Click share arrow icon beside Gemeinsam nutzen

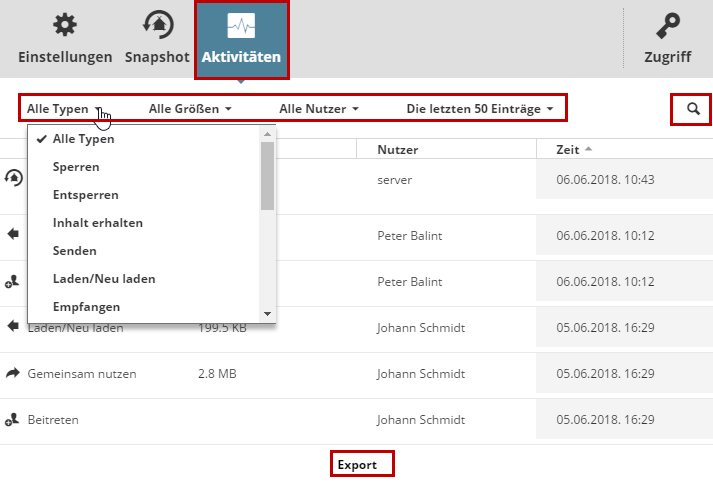(x=13, y=373)
